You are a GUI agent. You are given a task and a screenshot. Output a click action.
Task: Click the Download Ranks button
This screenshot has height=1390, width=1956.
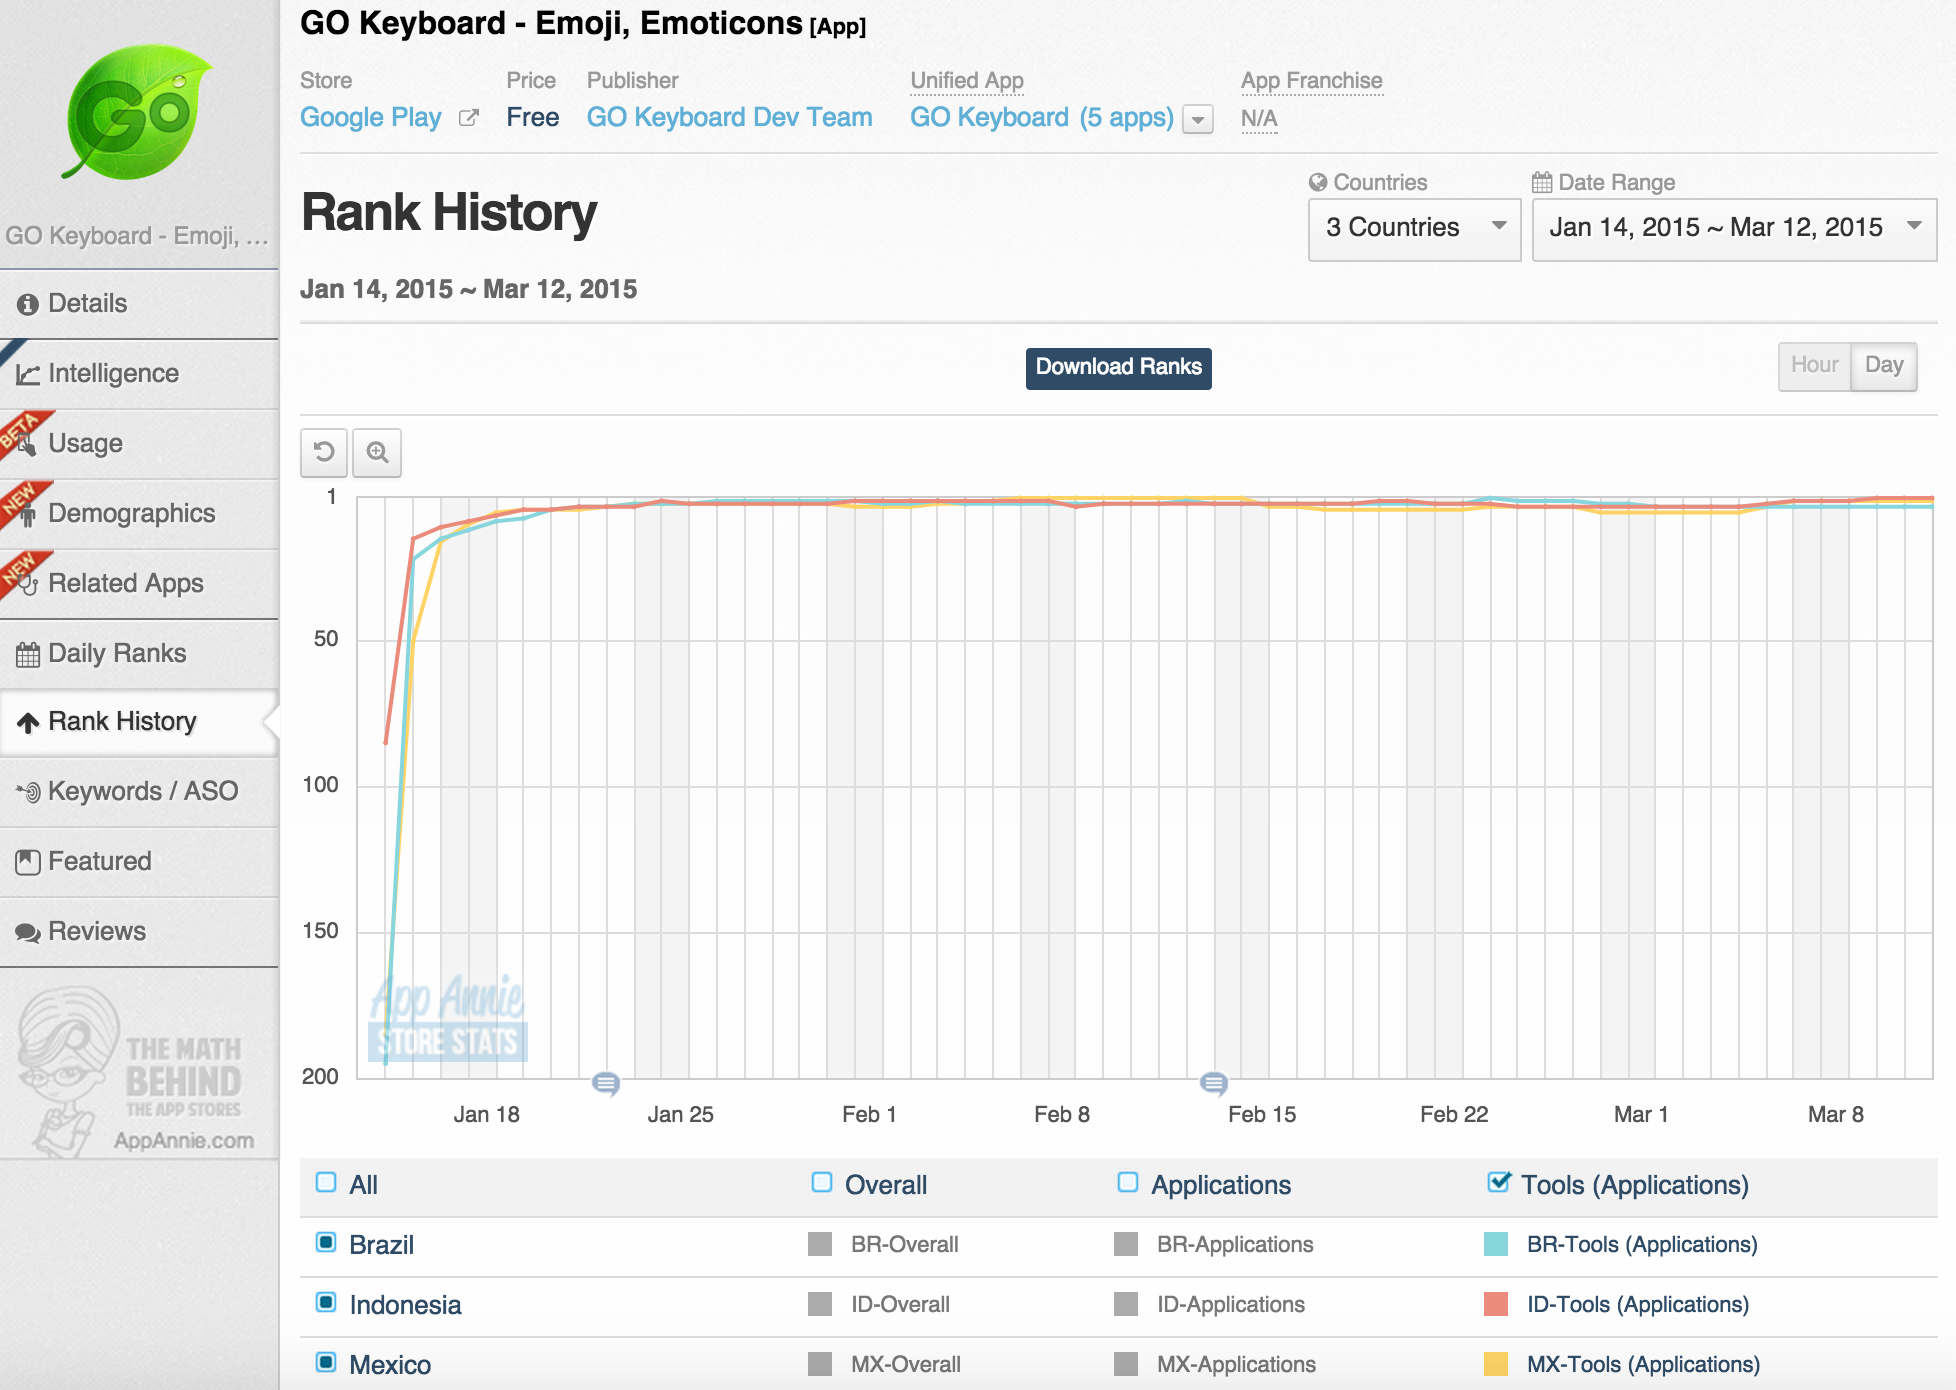tap(1118, 368)
